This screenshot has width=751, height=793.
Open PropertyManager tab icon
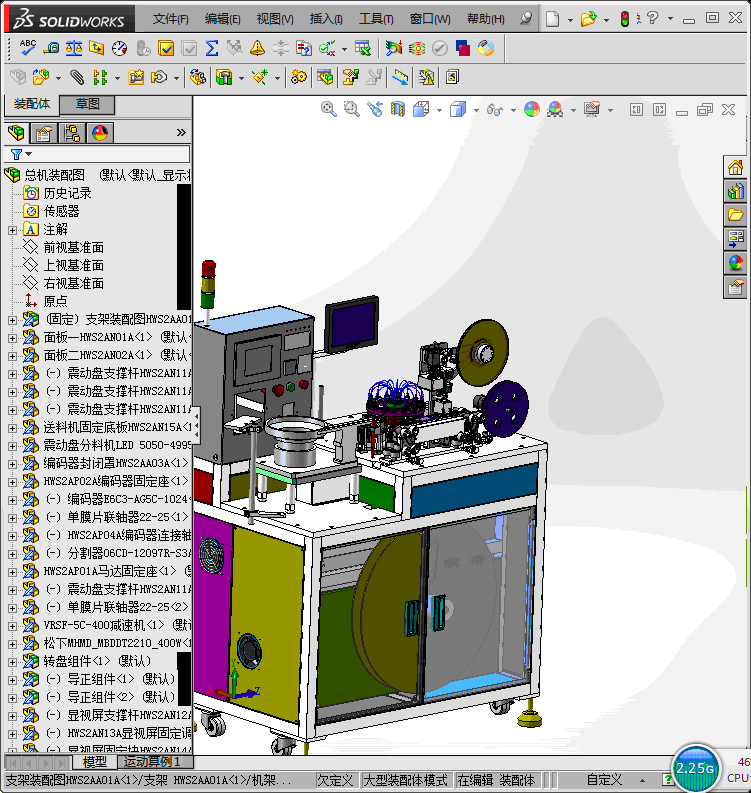(44, 133)
